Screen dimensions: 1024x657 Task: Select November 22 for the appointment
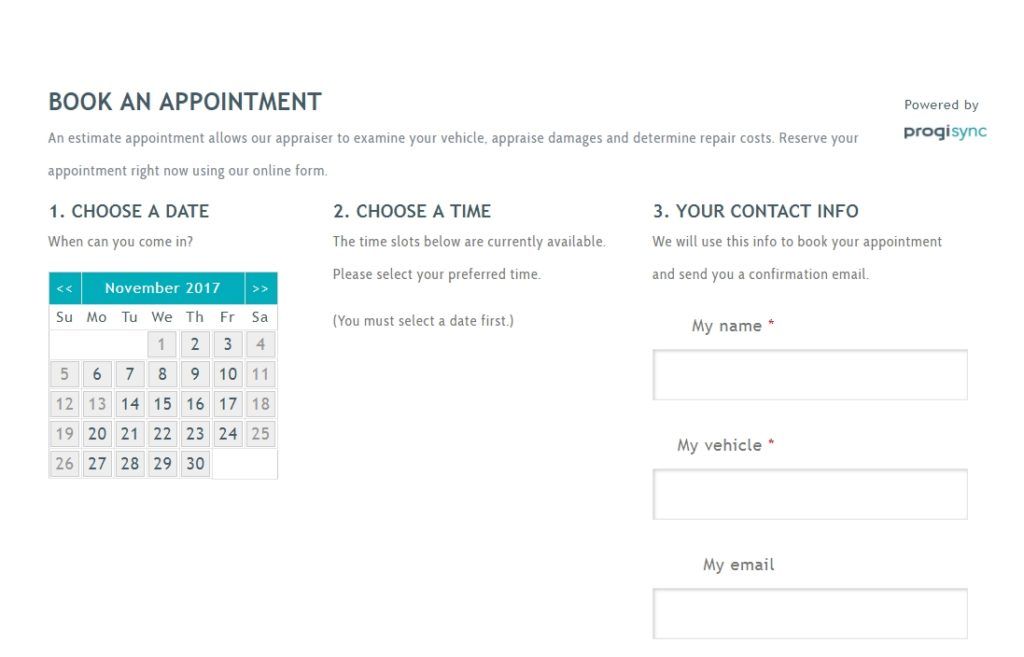pyautogui.click(x=162, y=434)
